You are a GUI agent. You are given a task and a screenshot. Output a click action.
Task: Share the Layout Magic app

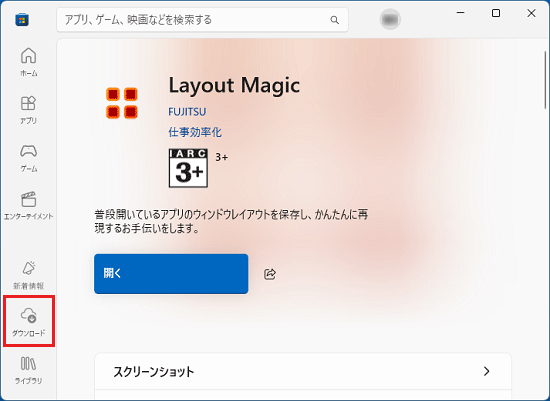click(270, 274)
